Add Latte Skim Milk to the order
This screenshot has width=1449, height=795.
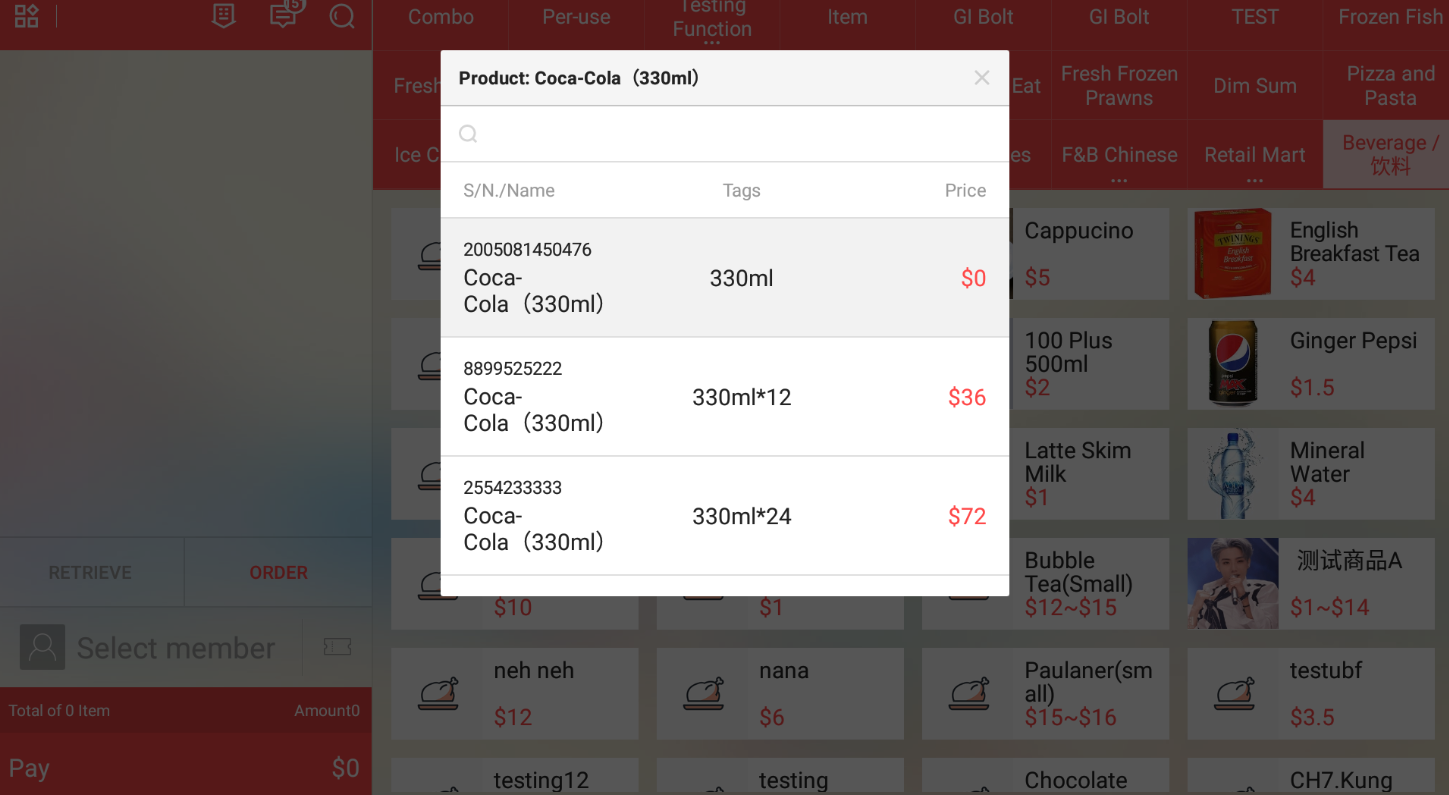pos(1090,474)
